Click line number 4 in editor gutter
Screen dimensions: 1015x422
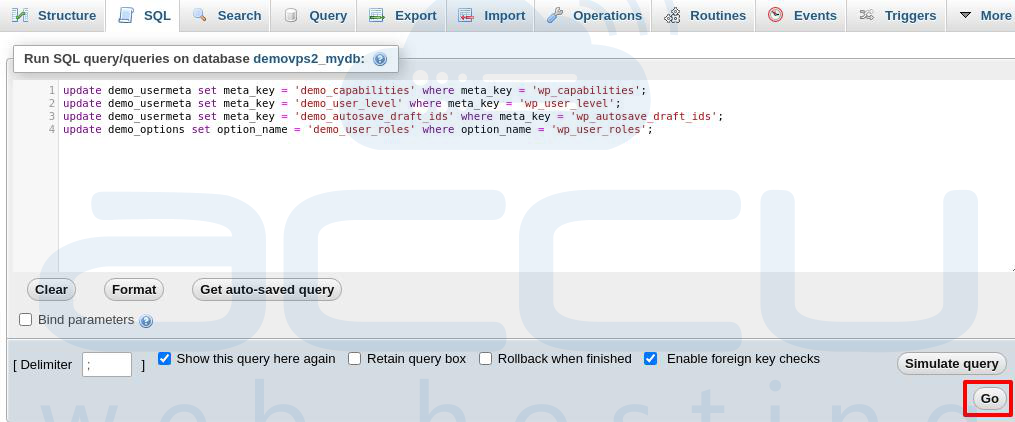(x=52, y=129)
